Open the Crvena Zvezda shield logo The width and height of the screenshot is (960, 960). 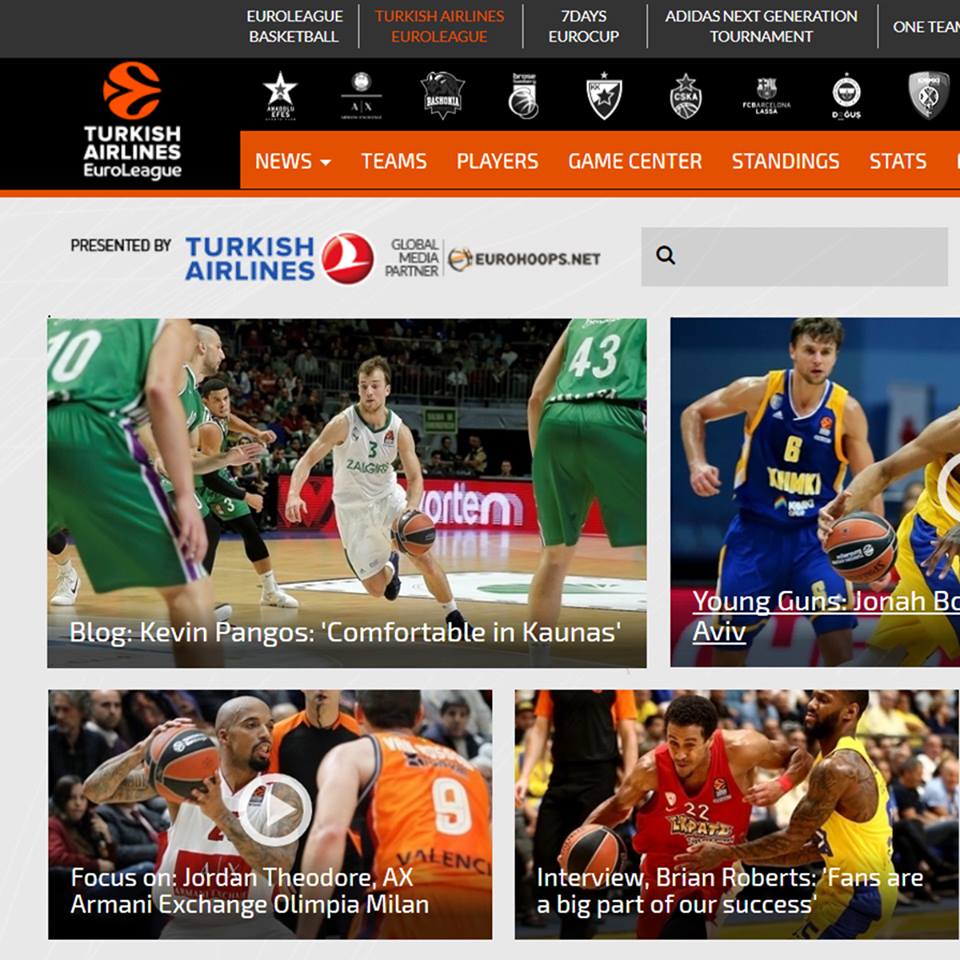(604, 96)
